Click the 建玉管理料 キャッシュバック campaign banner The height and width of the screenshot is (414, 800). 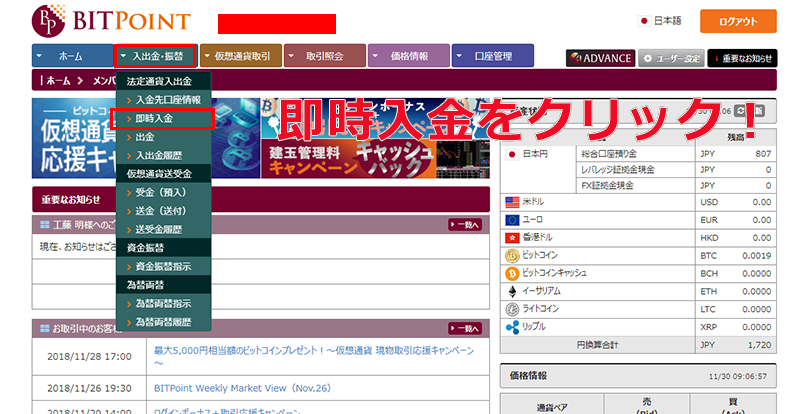(x=375, y=159)
